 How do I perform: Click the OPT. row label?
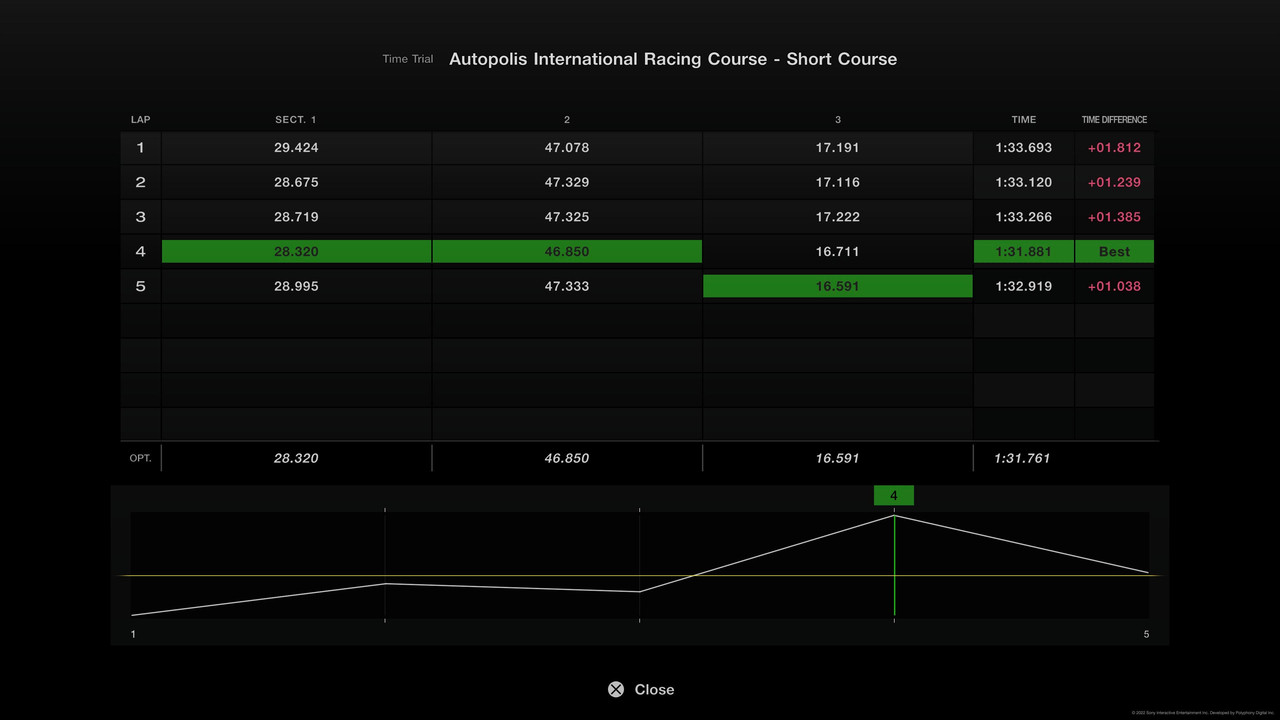pos(141,458)
